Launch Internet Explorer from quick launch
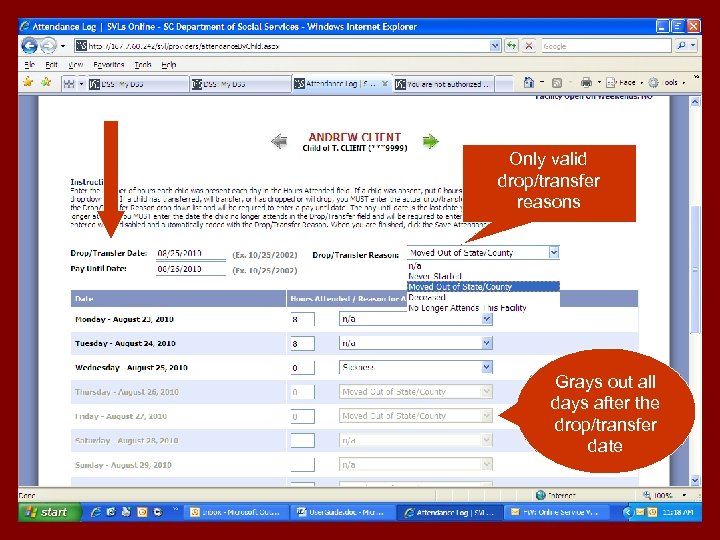Image resolution: width=720 pixels, height=540 pixels. coord(96,512)
